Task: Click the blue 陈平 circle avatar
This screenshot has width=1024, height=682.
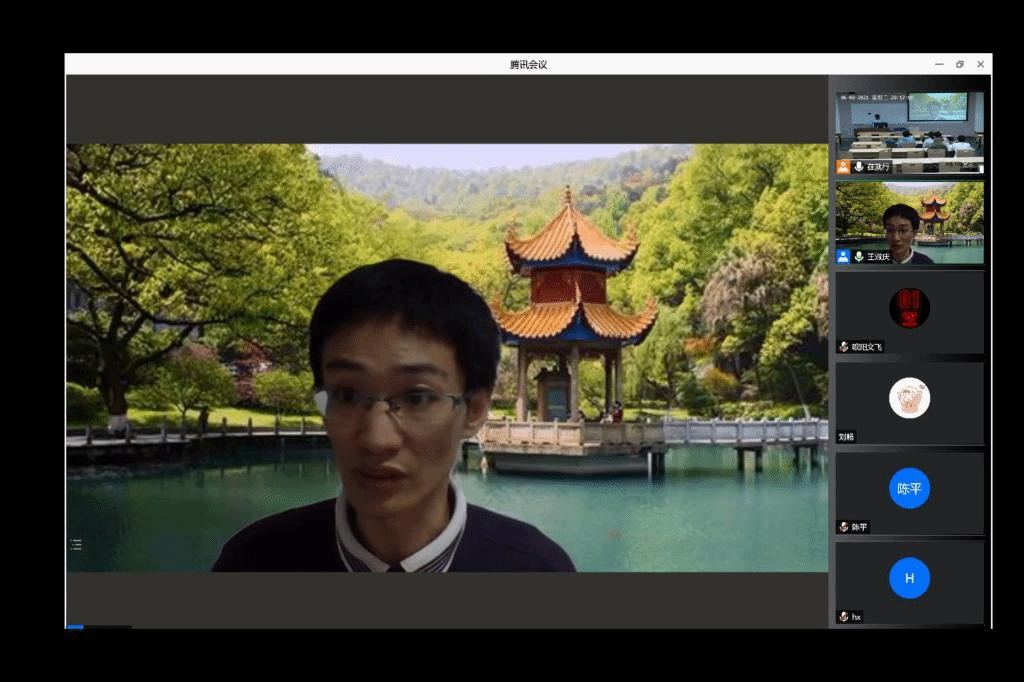Action: click(x=909, y=488)
